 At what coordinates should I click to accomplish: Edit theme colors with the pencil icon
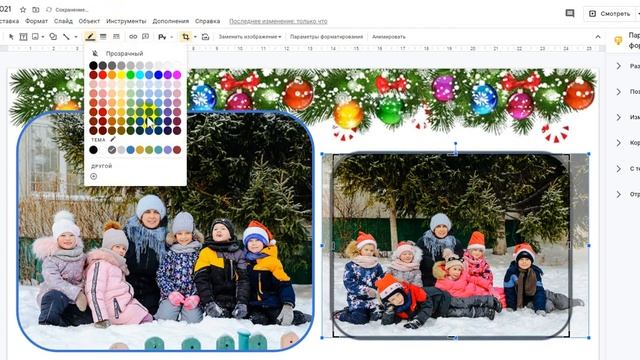(113, 140)
